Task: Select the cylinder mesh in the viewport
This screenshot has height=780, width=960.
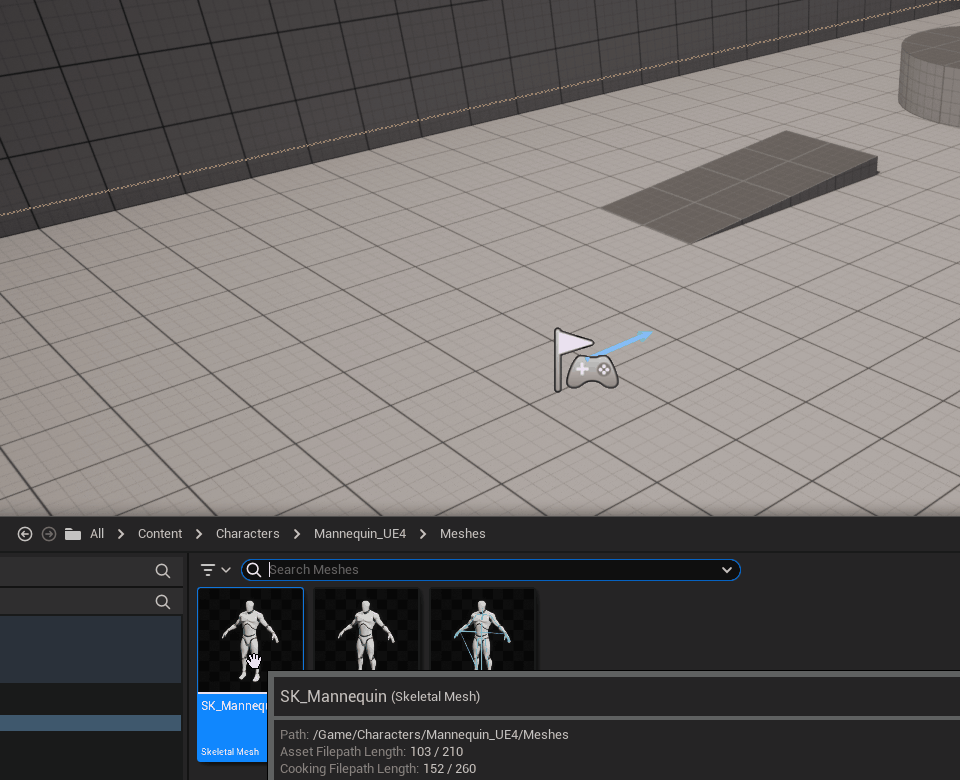Action: coord(929,77)
